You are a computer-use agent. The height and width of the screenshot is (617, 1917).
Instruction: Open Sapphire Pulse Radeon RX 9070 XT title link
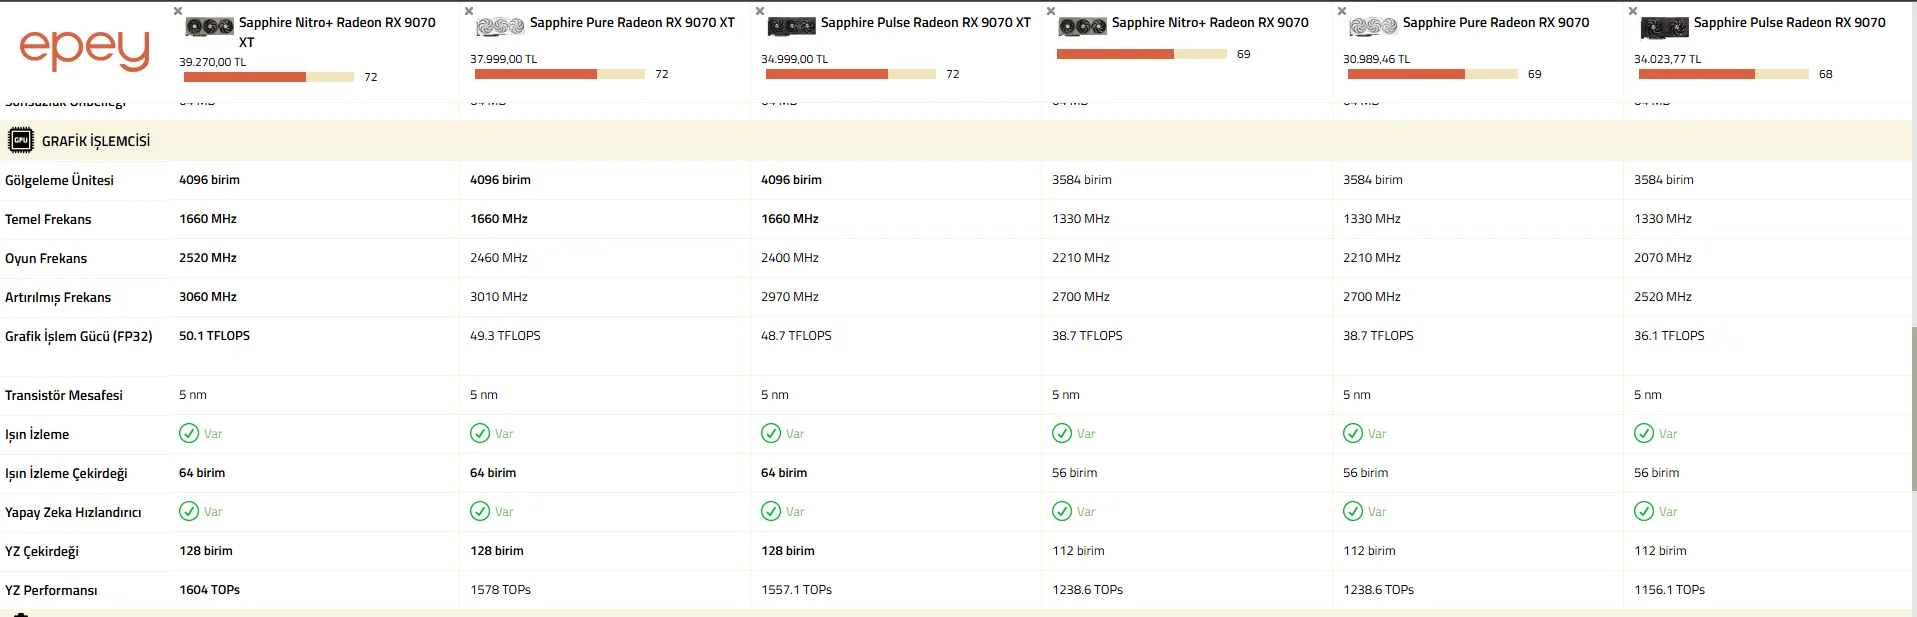[x=925, y=22]
